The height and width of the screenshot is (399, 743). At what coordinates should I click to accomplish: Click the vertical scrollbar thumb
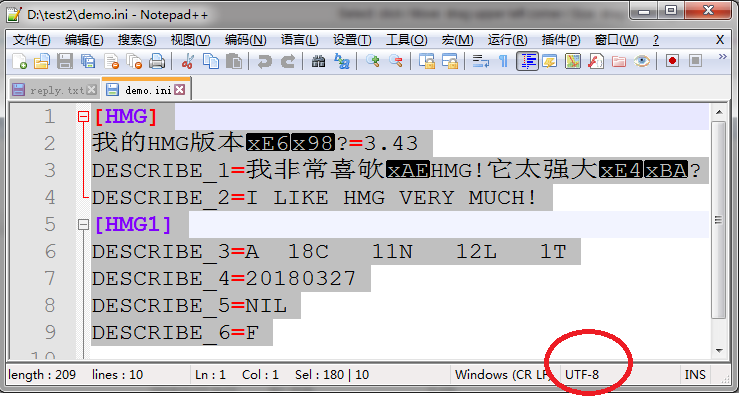tap(719, 220)
